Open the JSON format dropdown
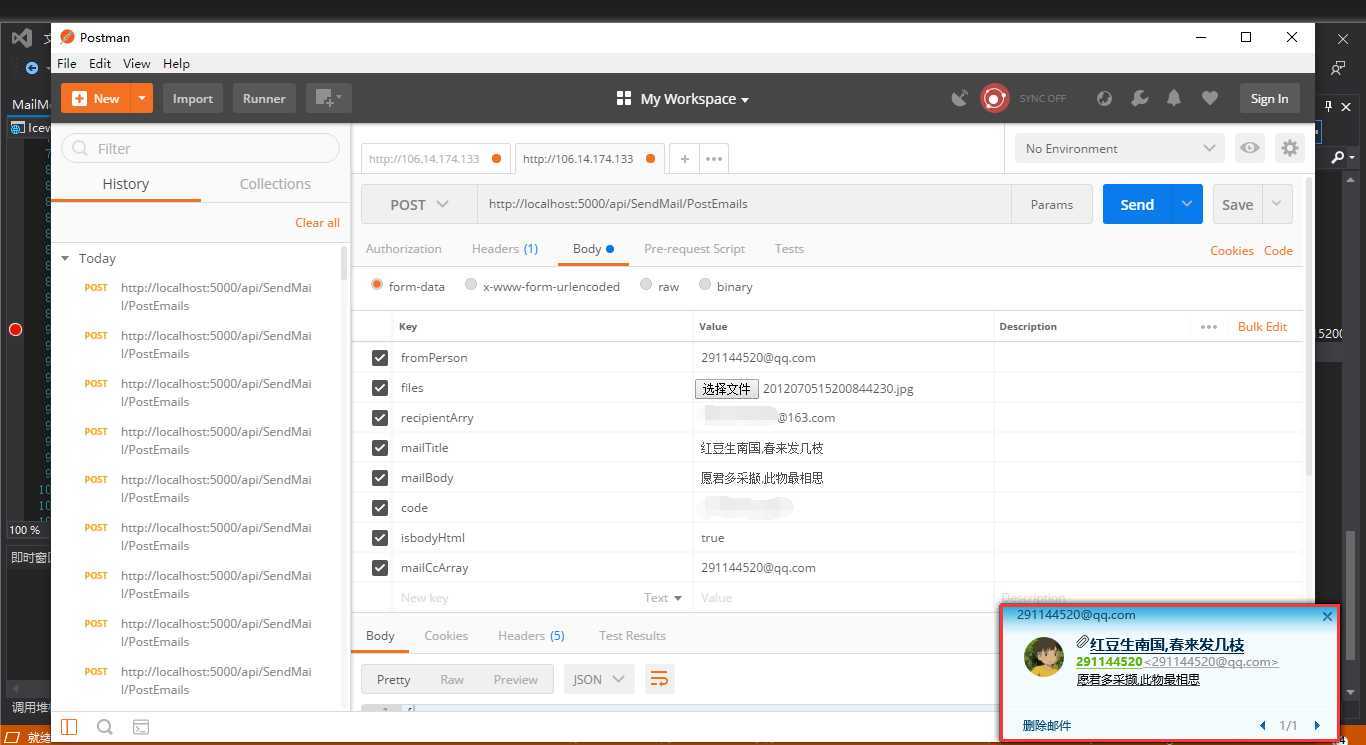Image resolution: width=1366 pixels, height=745 pixels. 599,679
